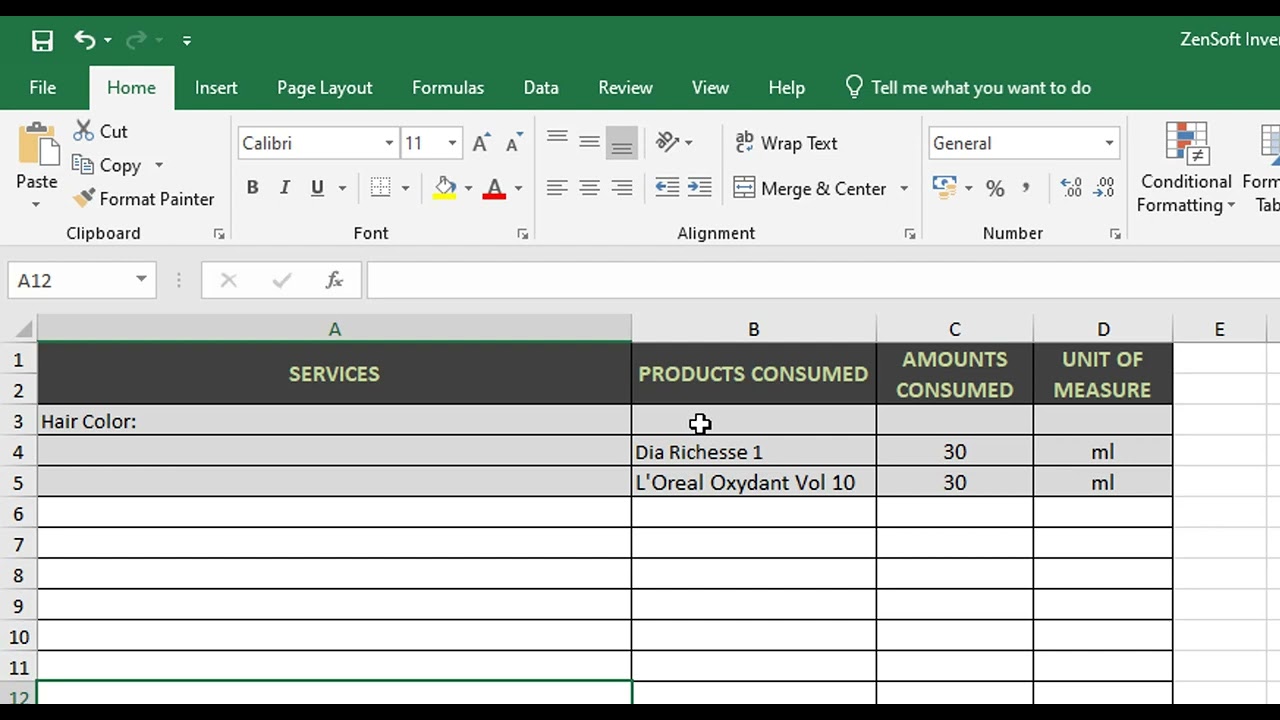The image size is (1280, 720).
Task: Click the Save icon in the quick access toolbar
Action: coord(42,40)
